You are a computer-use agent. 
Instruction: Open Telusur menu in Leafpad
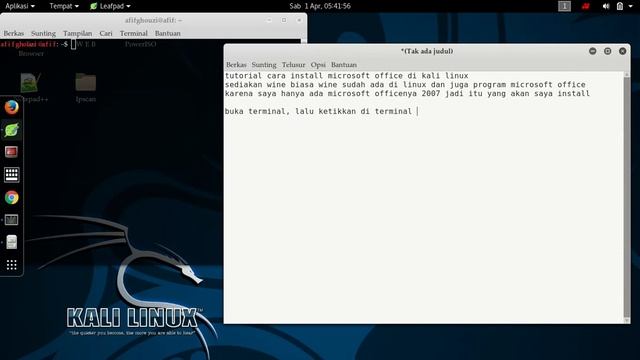[x=293, y=64]
